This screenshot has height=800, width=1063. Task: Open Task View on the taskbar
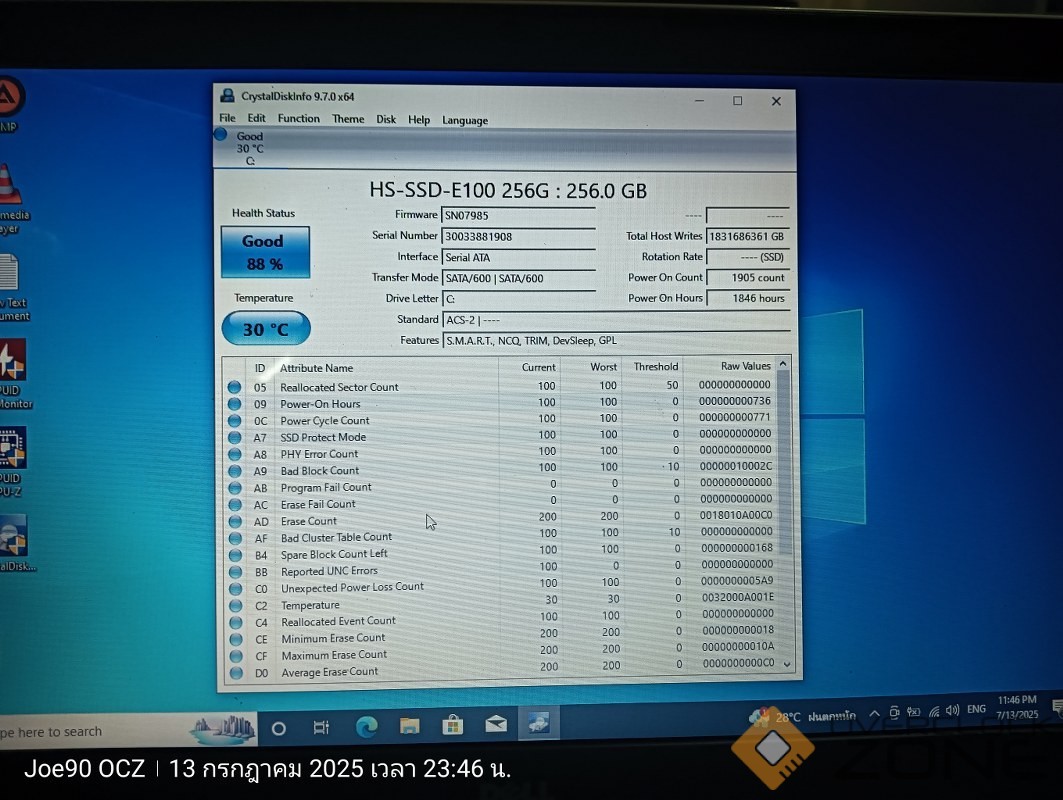(x=321, y=727)
